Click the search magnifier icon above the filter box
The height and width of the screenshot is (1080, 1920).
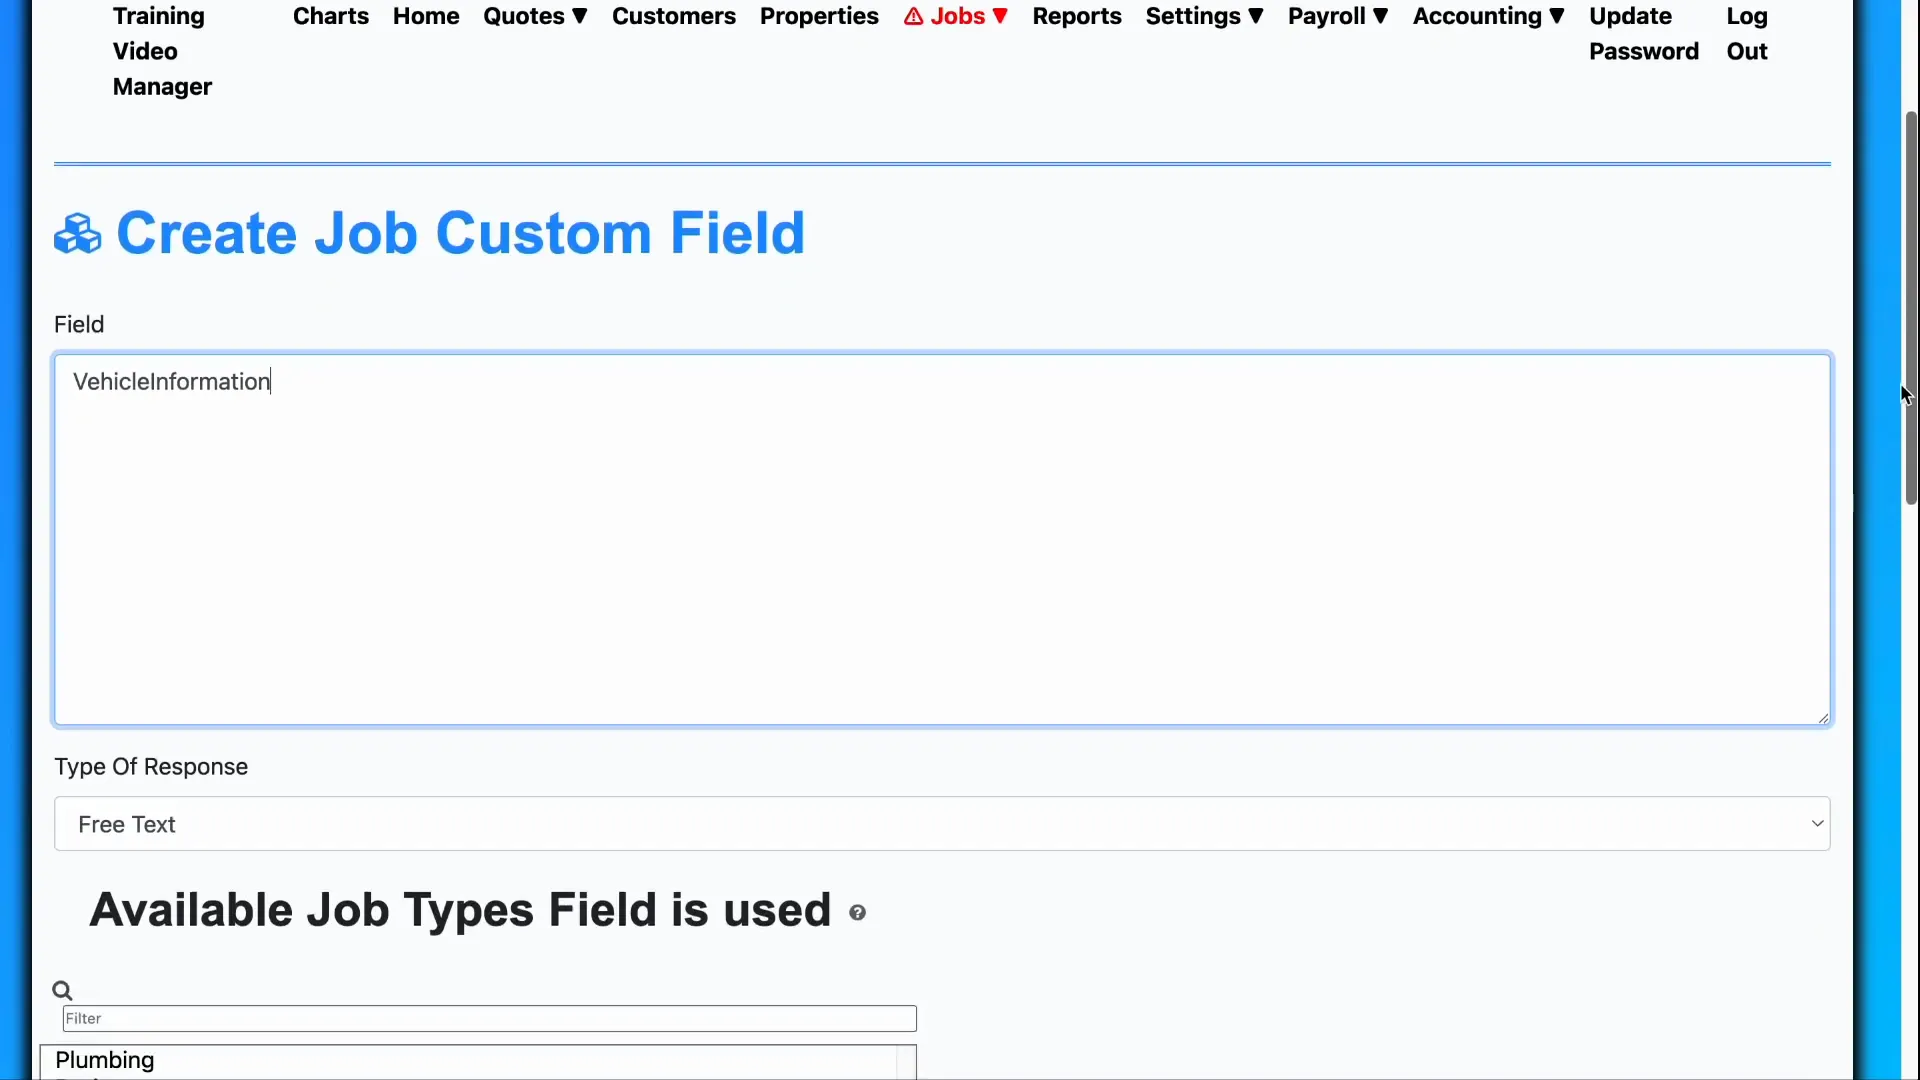63,988
